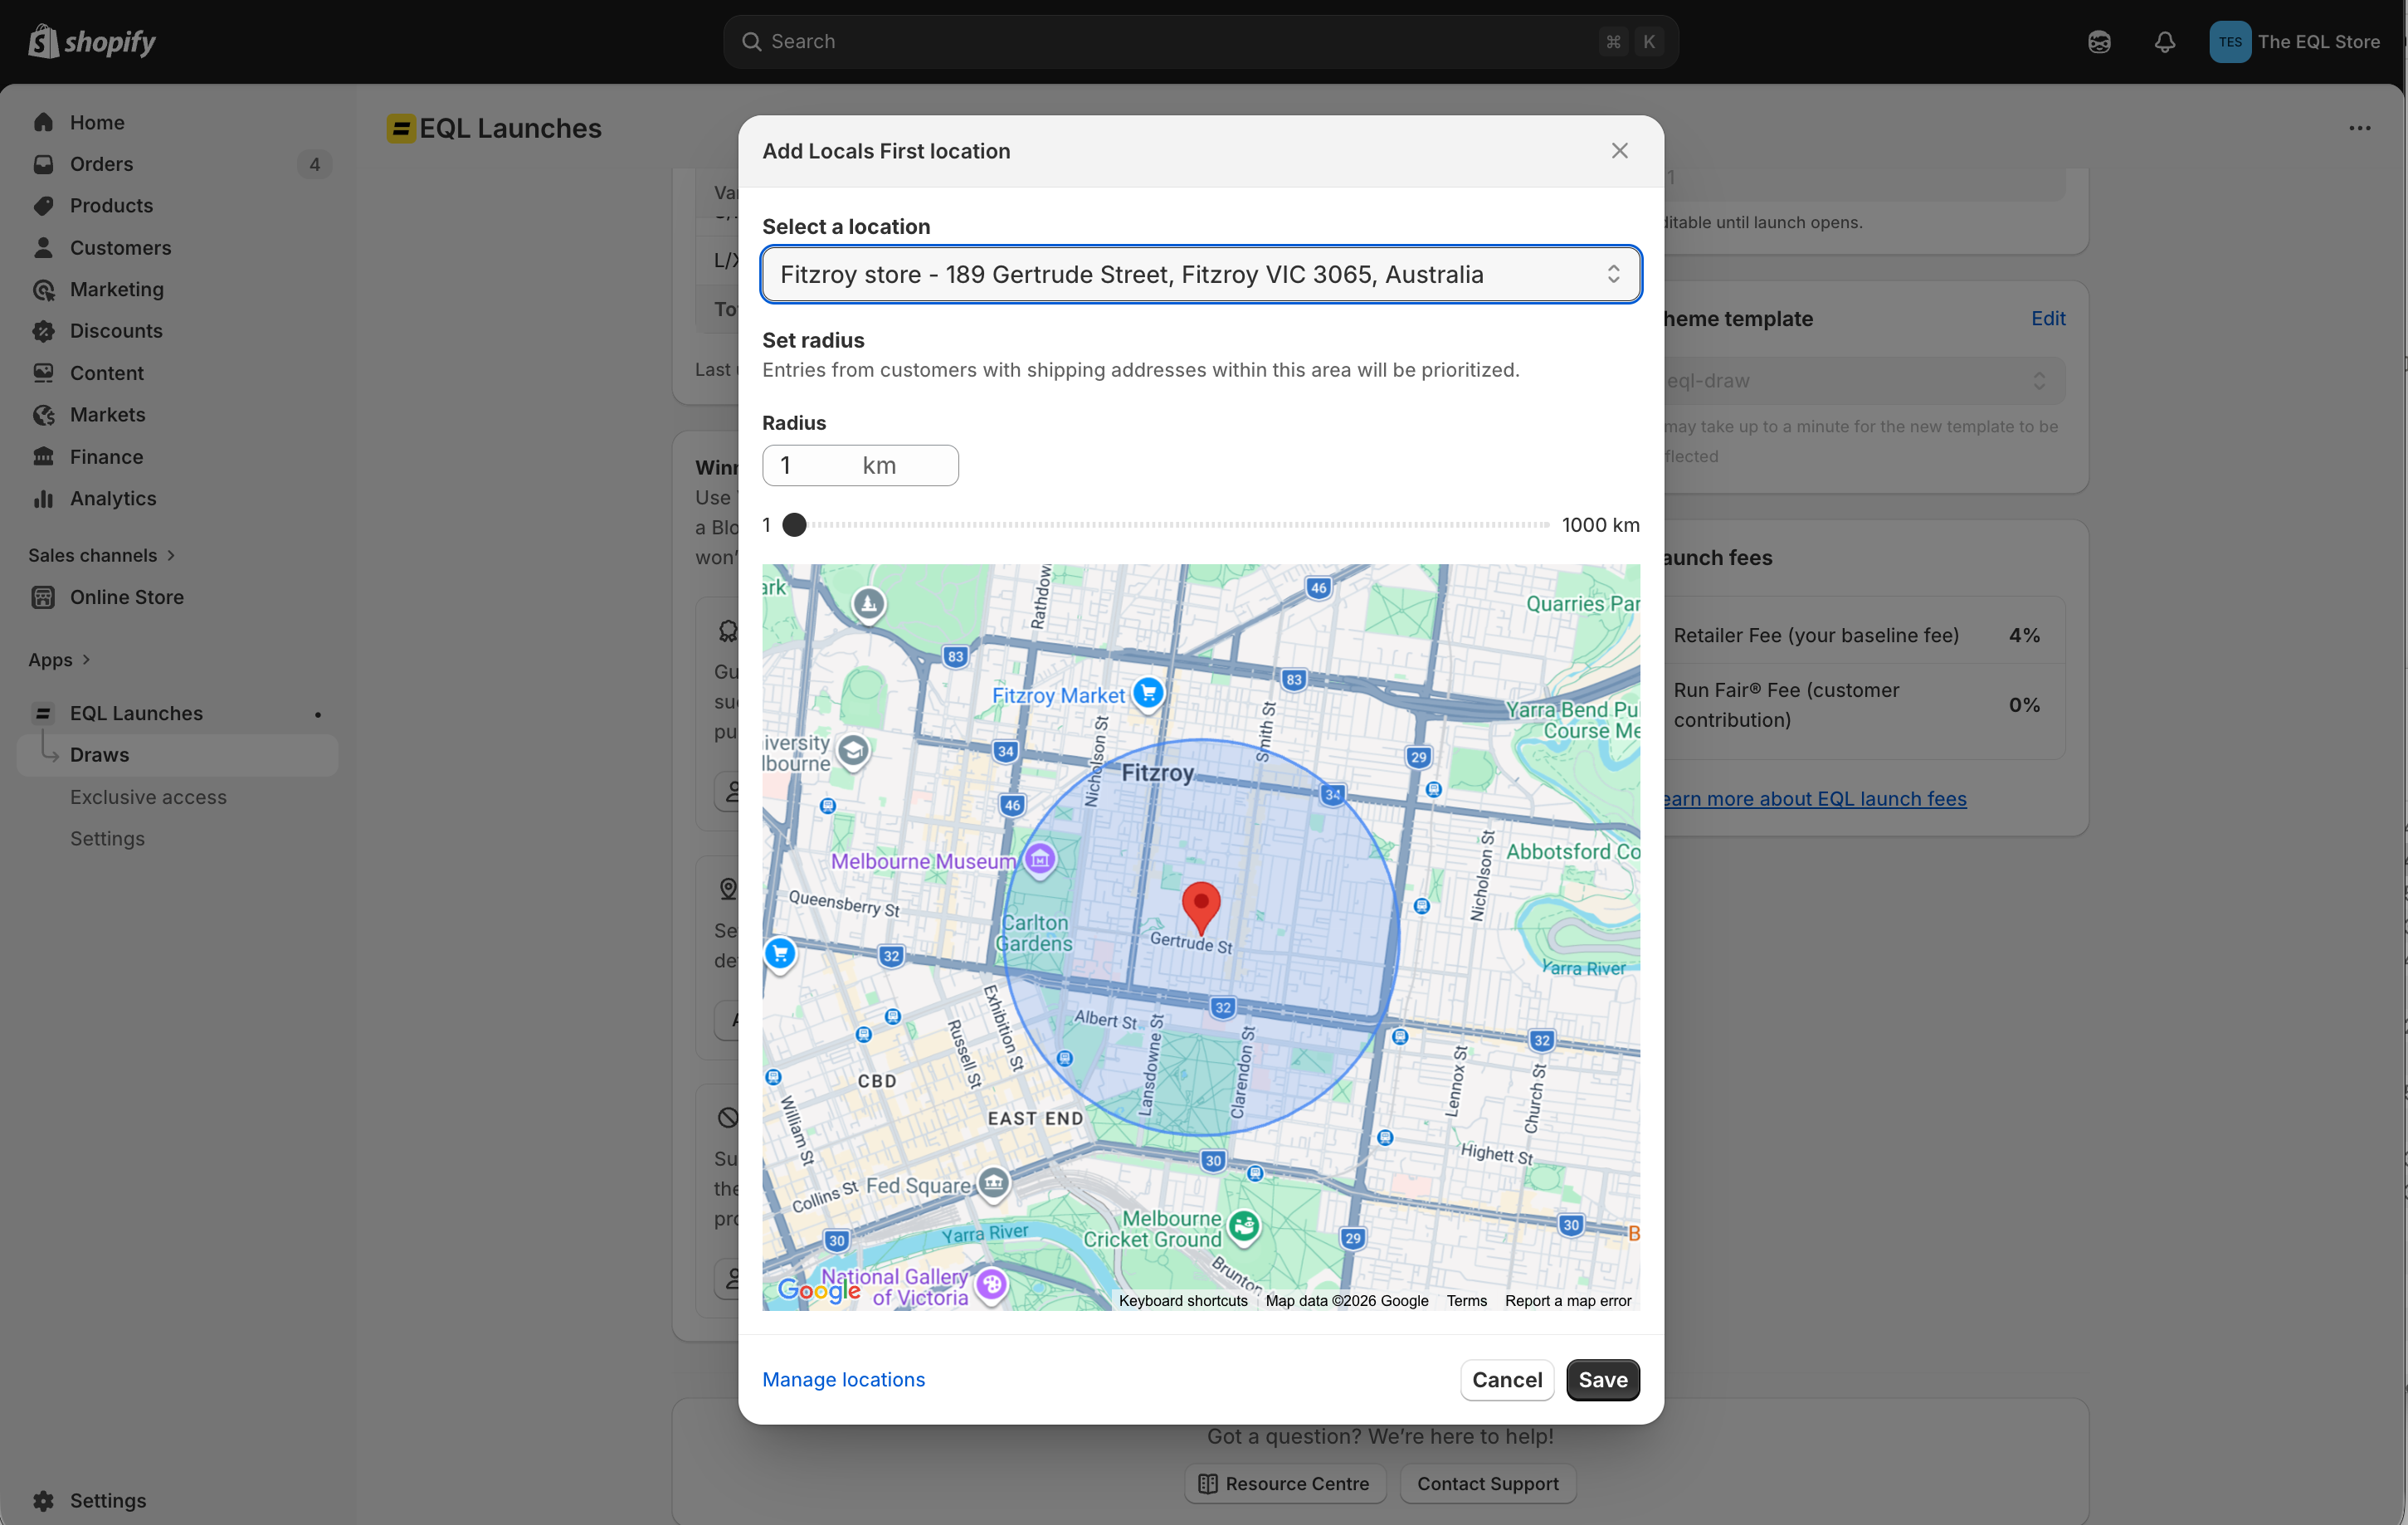This screenshot has height=1525, width=2408.
Task: Click Report a map error
Action: pyautogui.click(x=1568, y=1301)
